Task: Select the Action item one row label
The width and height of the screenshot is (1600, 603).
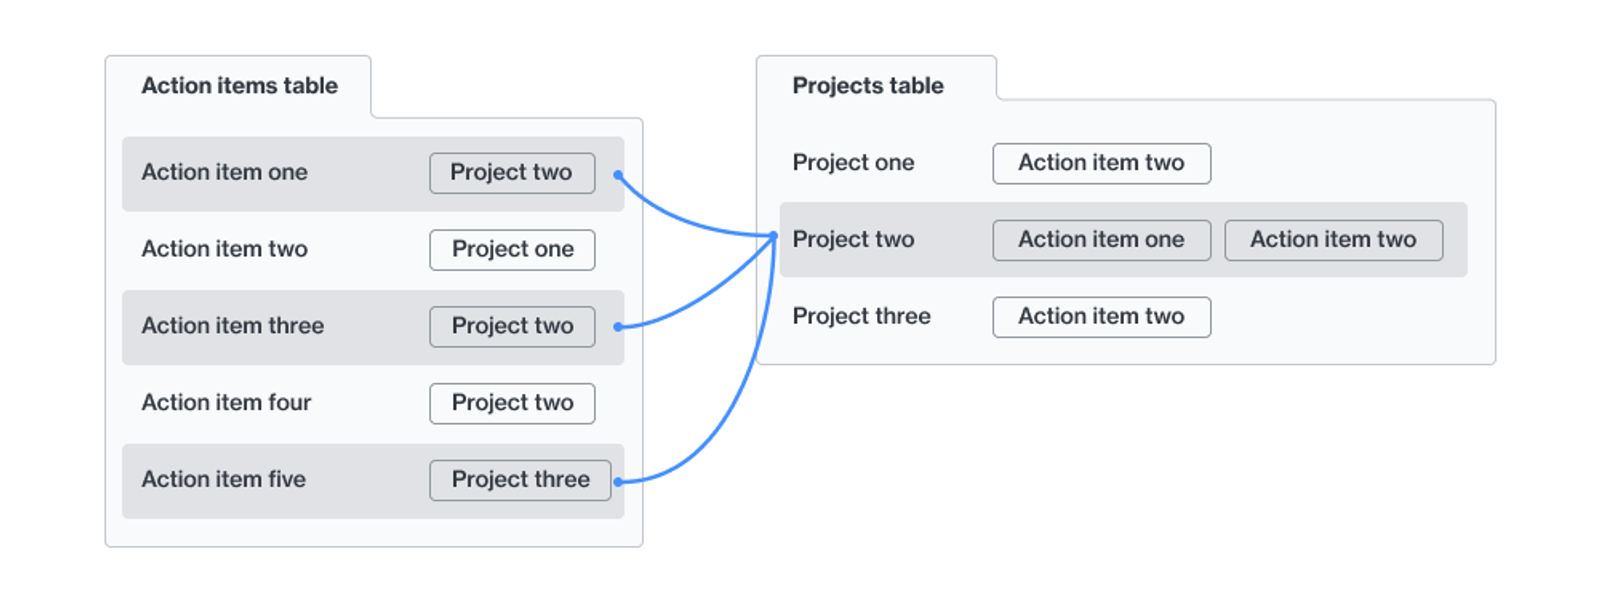Action: click(x=224, y=172)
